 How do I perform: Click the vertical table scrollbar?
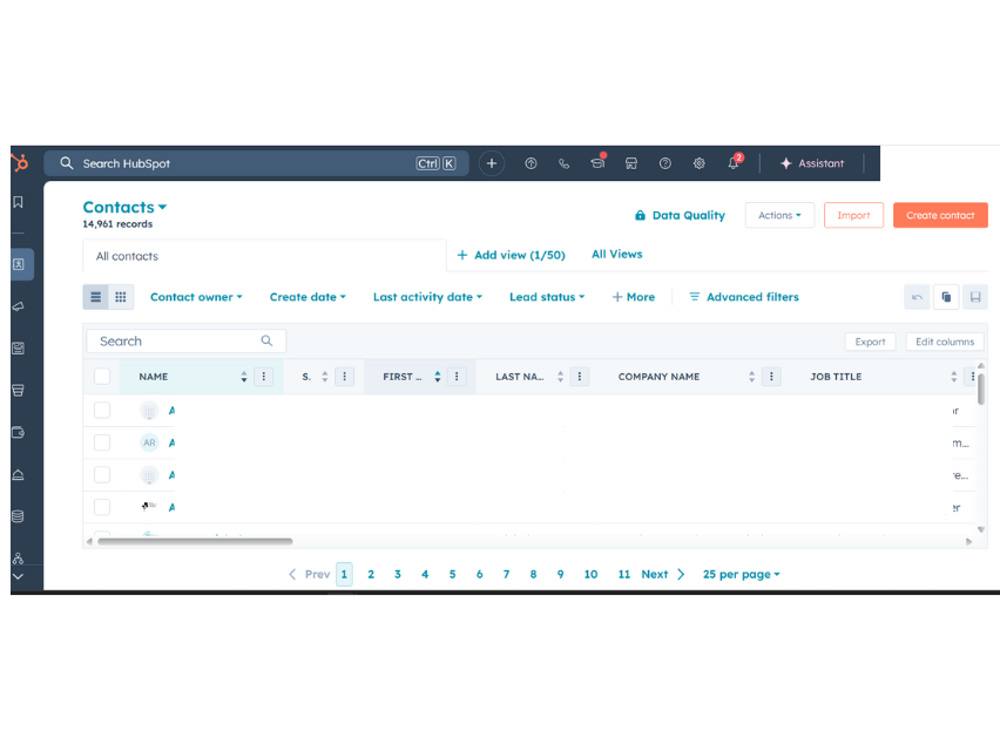coord(981,388)
